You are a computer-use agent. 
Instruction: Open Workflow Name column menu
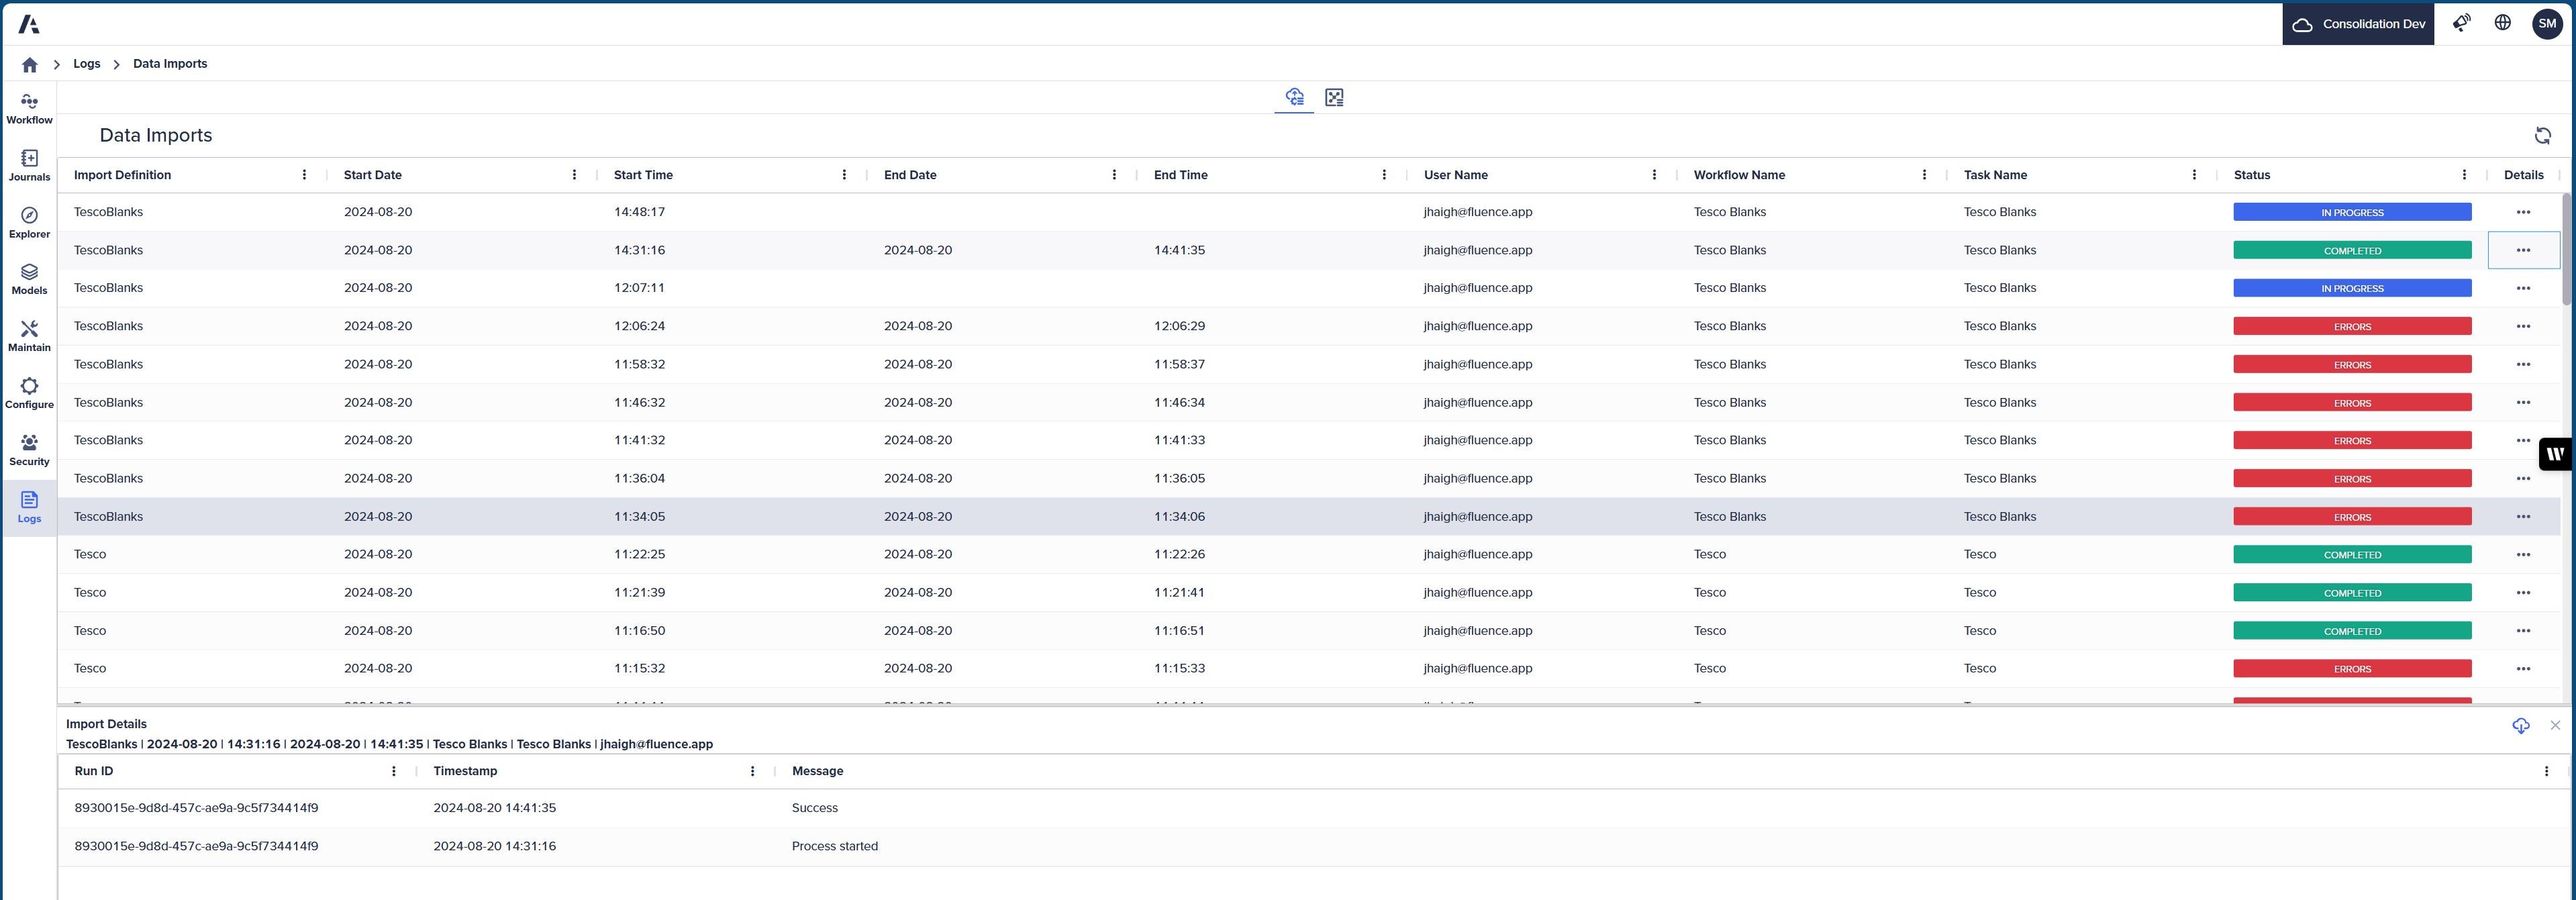coord(1924,175)
